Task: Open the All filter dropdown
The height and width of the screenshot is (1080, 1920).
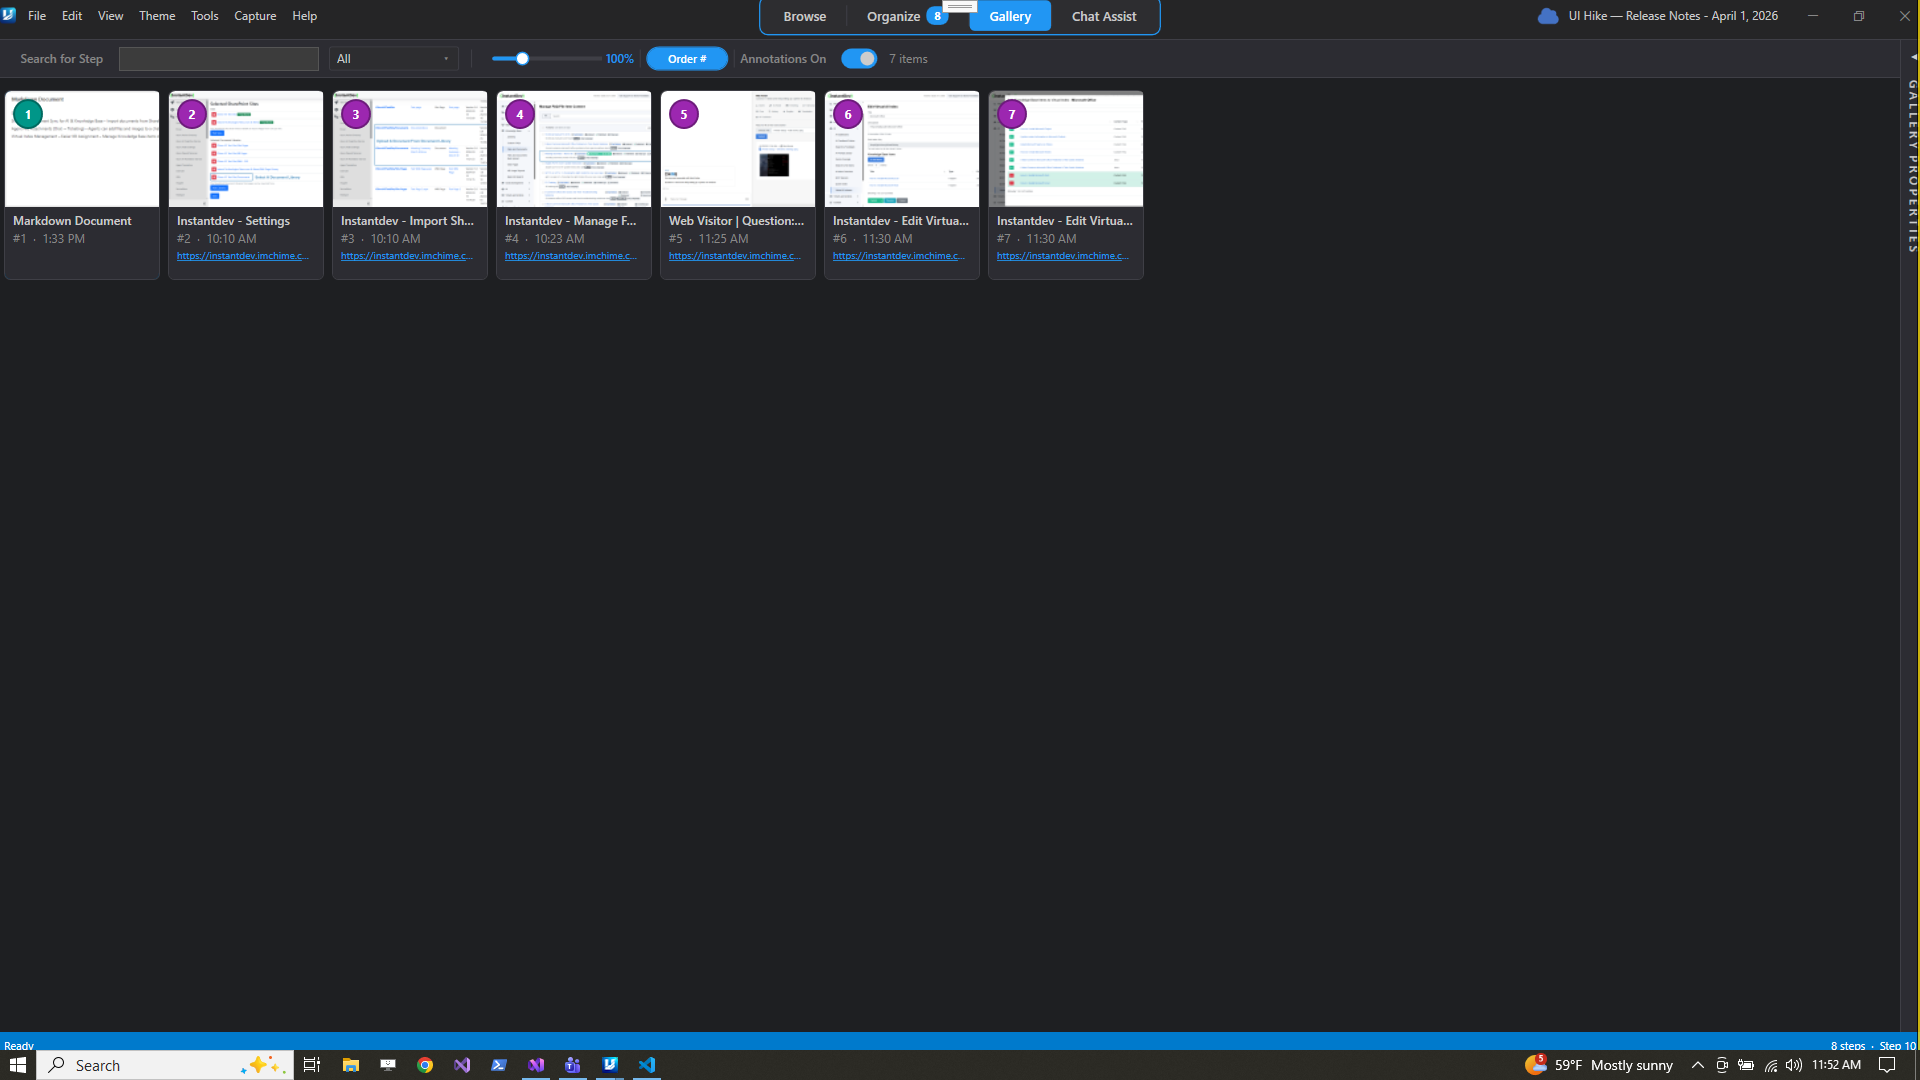Action: [x=394, y=59]
